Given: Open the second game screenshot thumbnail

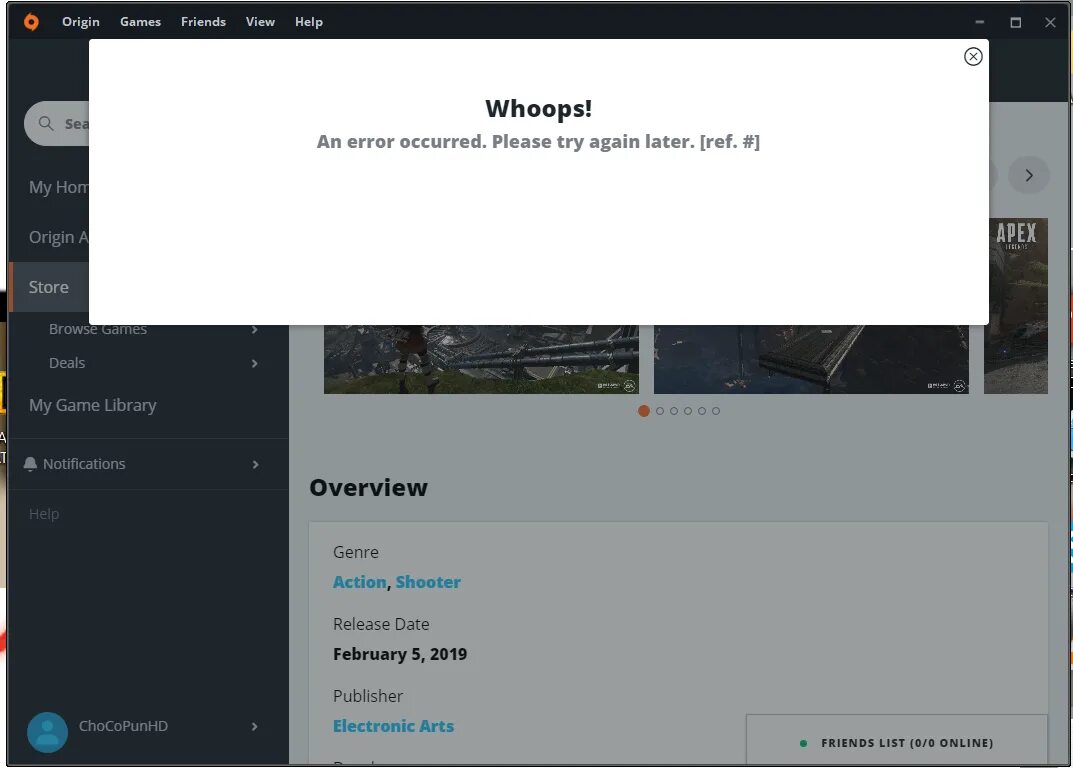Looking at the screenshot, I should 811,359.
